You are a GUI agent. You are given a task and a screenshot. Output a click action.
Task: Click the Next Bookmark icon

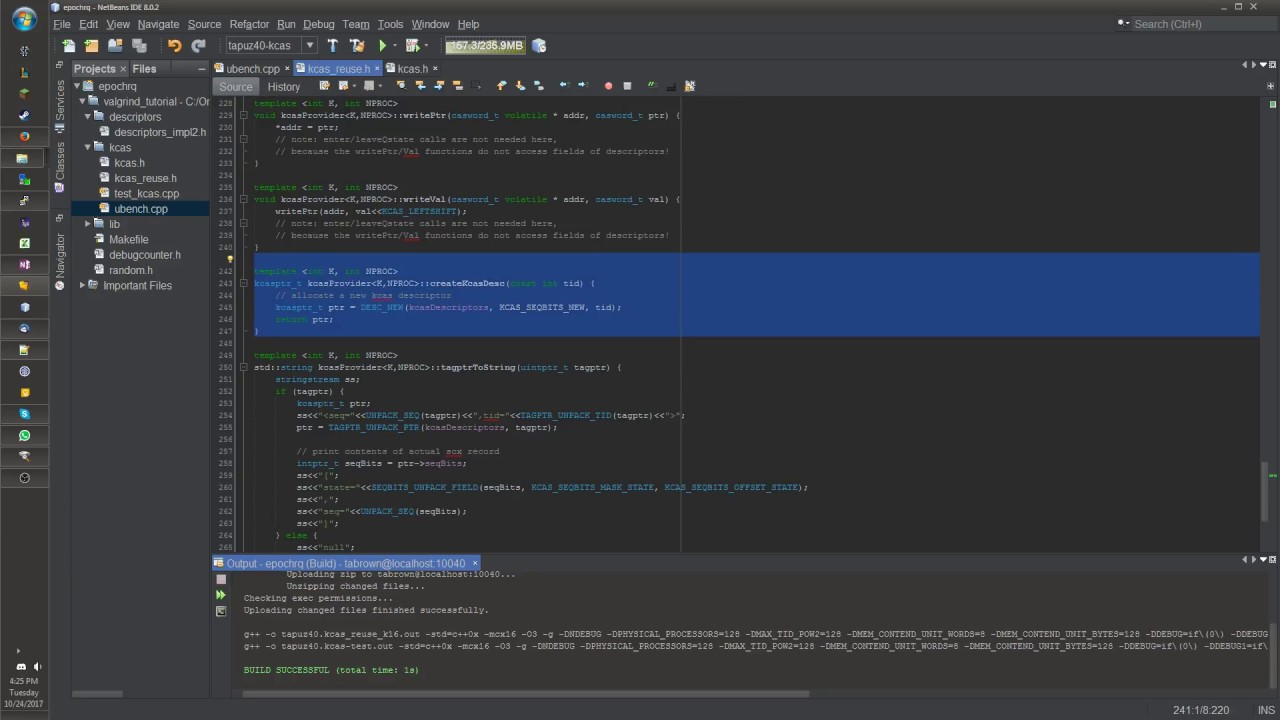pos(520,86)
